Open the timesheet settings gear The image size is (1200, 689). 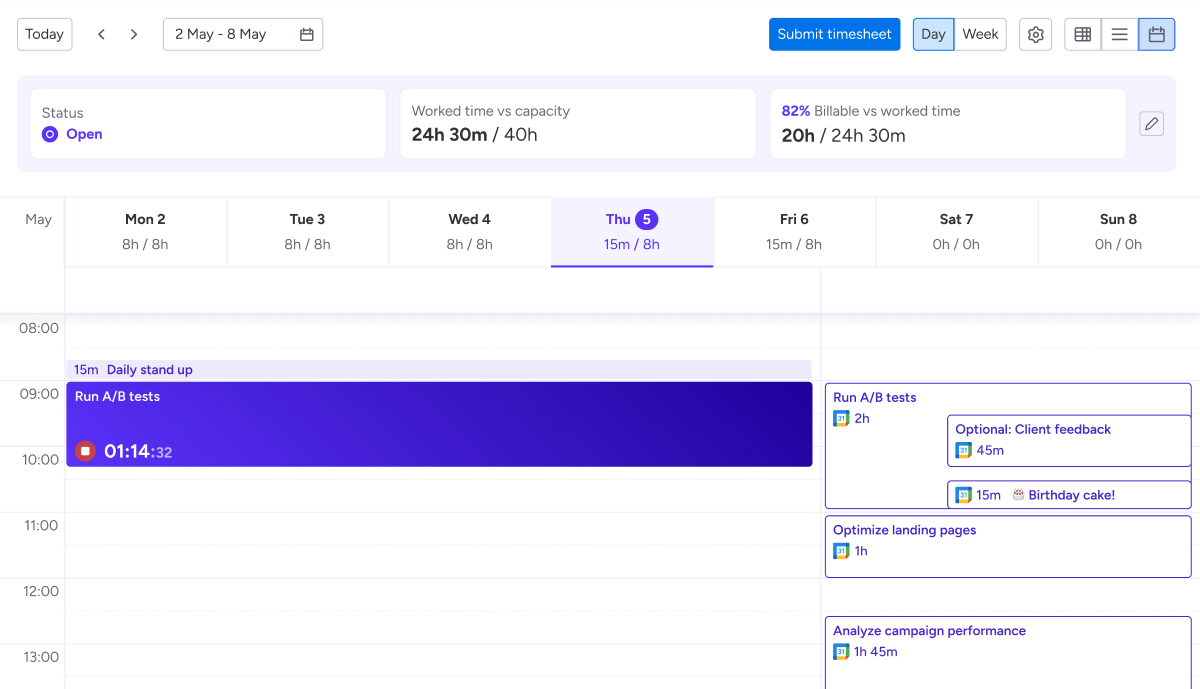pyautogui.click(x=1035, y=34)
